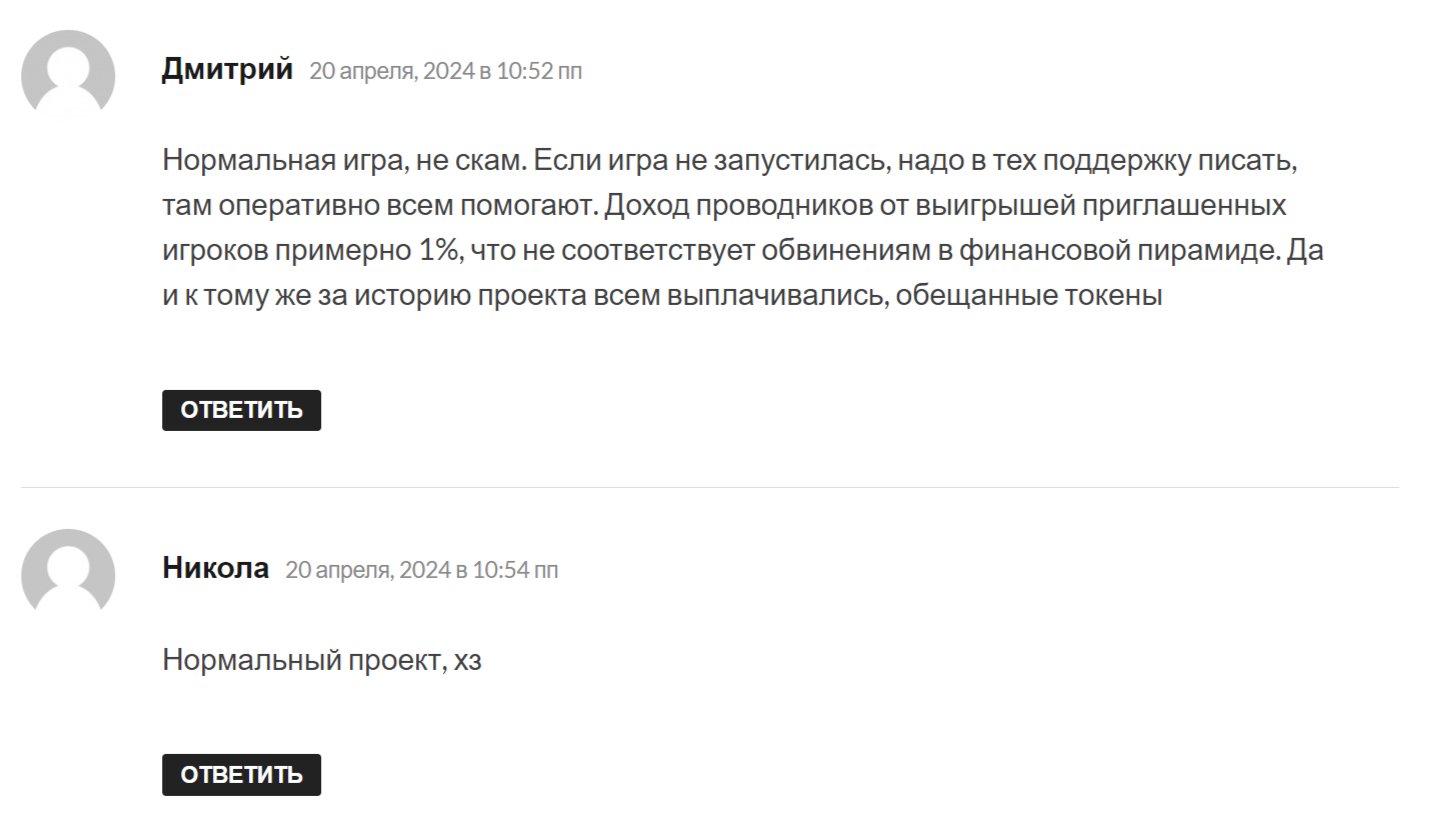Click the word "обвинениям" in the comment
The height and width of the screenshot is (834, 1432).
[845, 251]
